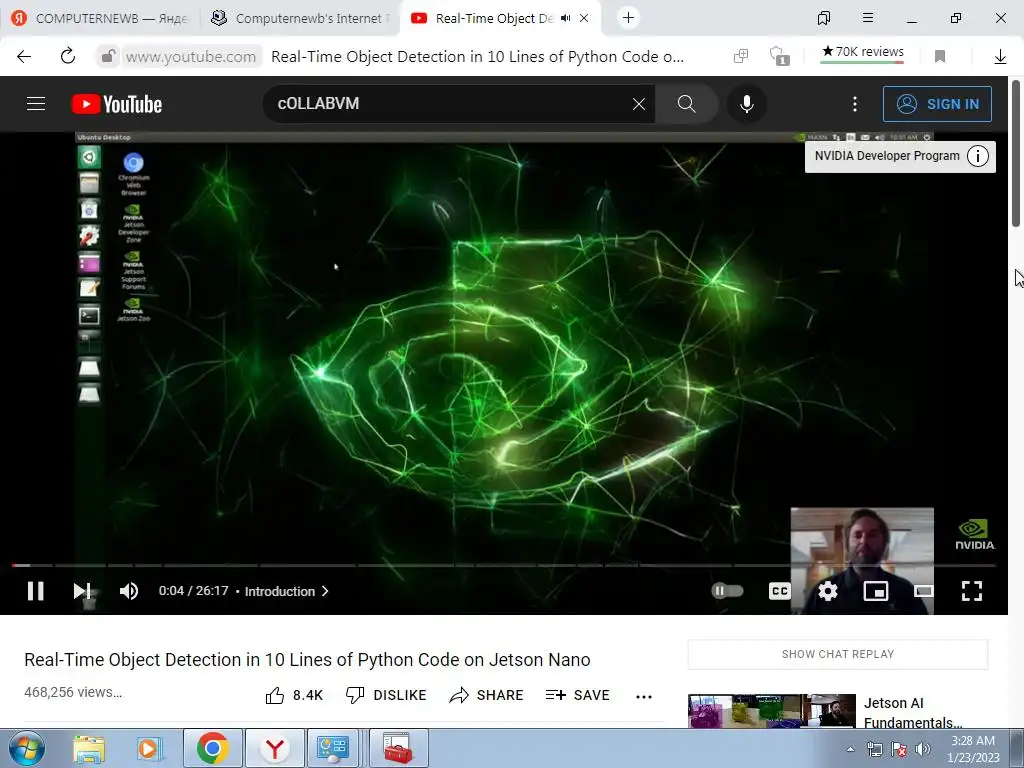Click the copy-tab icon in address bar

click(741, 56)
